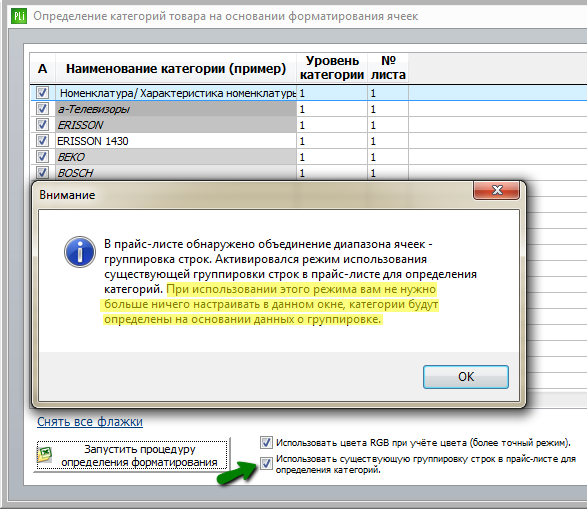This screenshot has height=509, width=587.
Task: Click category level cell for ERISSON 1430
Action: pyautogui.click(x=332, y=141)
